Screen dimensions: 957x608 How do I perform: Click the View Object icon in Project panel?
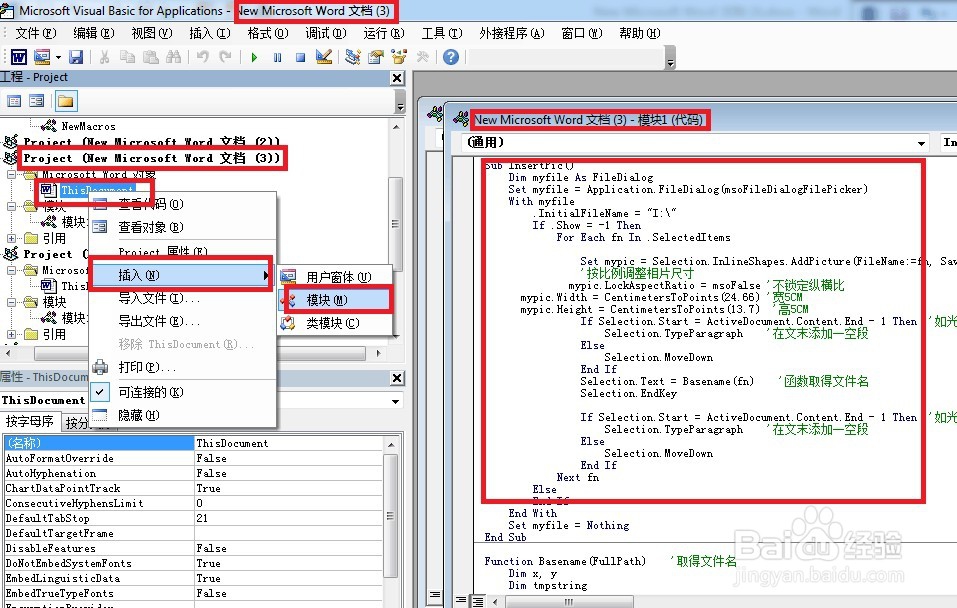coord(37,101)
